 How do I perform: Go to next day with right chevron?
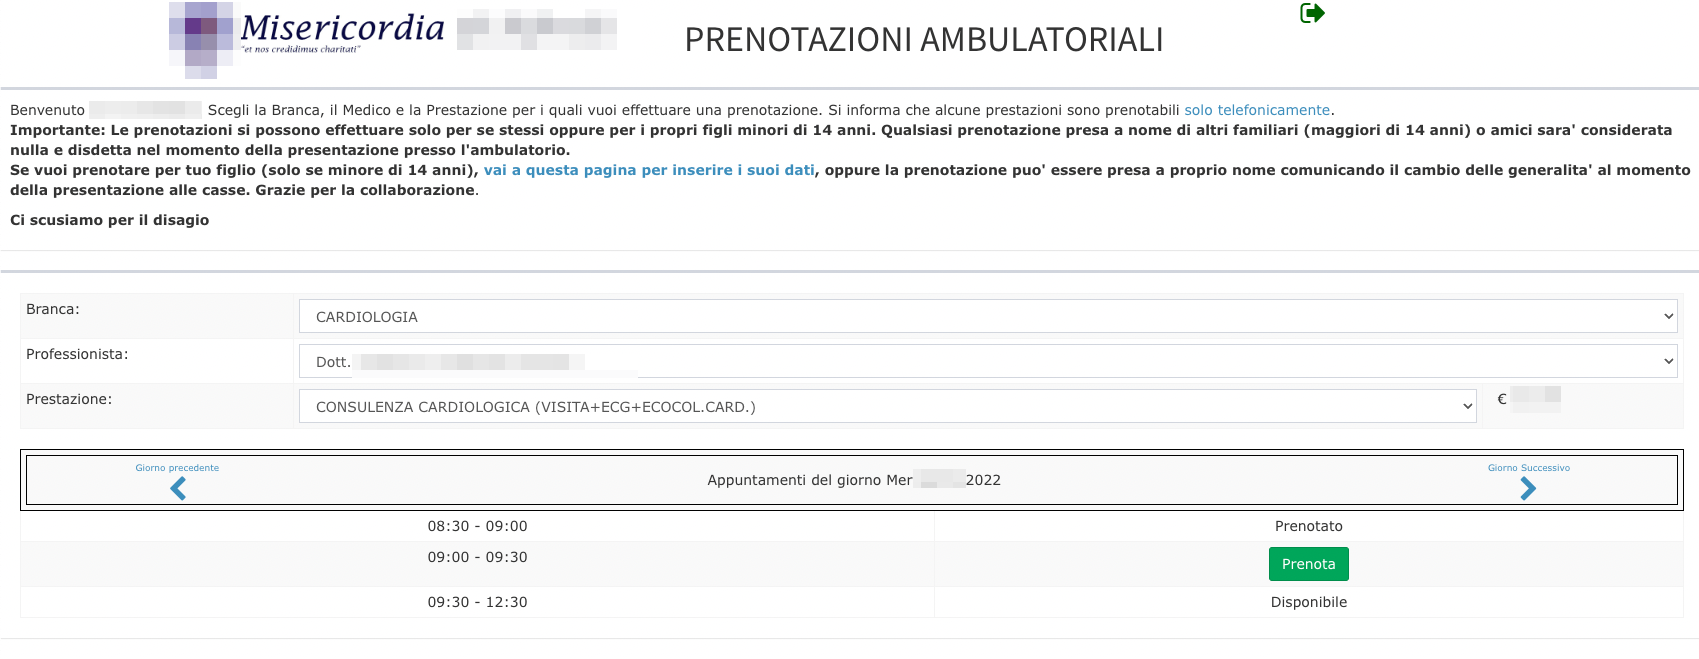coord(1528,488)
